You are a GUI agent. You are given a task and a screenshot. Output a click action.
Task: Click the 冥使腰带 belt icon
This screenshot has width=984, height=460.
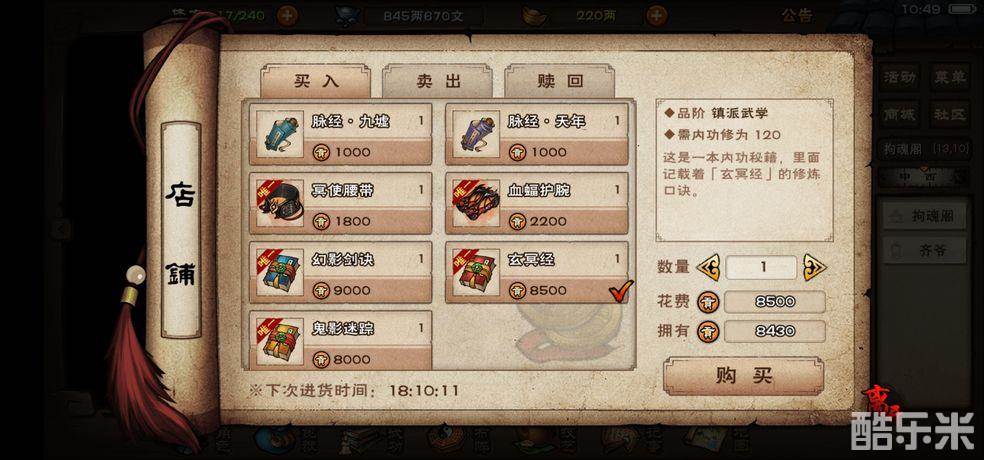280,203
